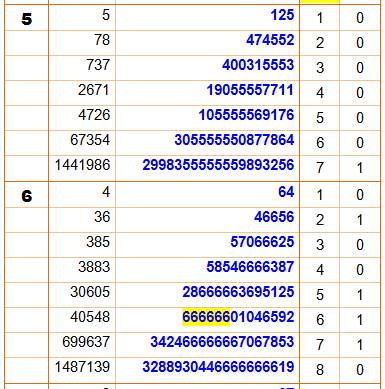
Task: Click base number 1441986
Action: pos(82,165)
